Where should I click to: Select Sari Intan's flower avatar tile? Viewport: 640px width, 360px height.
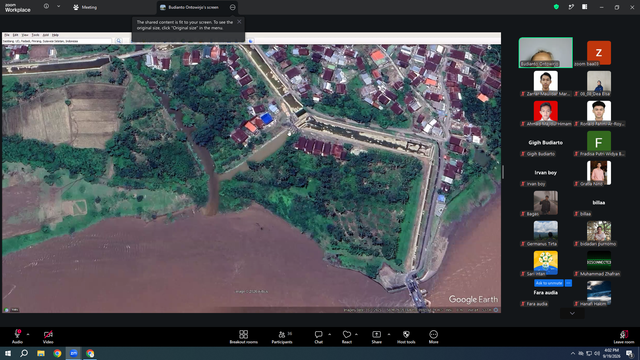coord(546,263)
